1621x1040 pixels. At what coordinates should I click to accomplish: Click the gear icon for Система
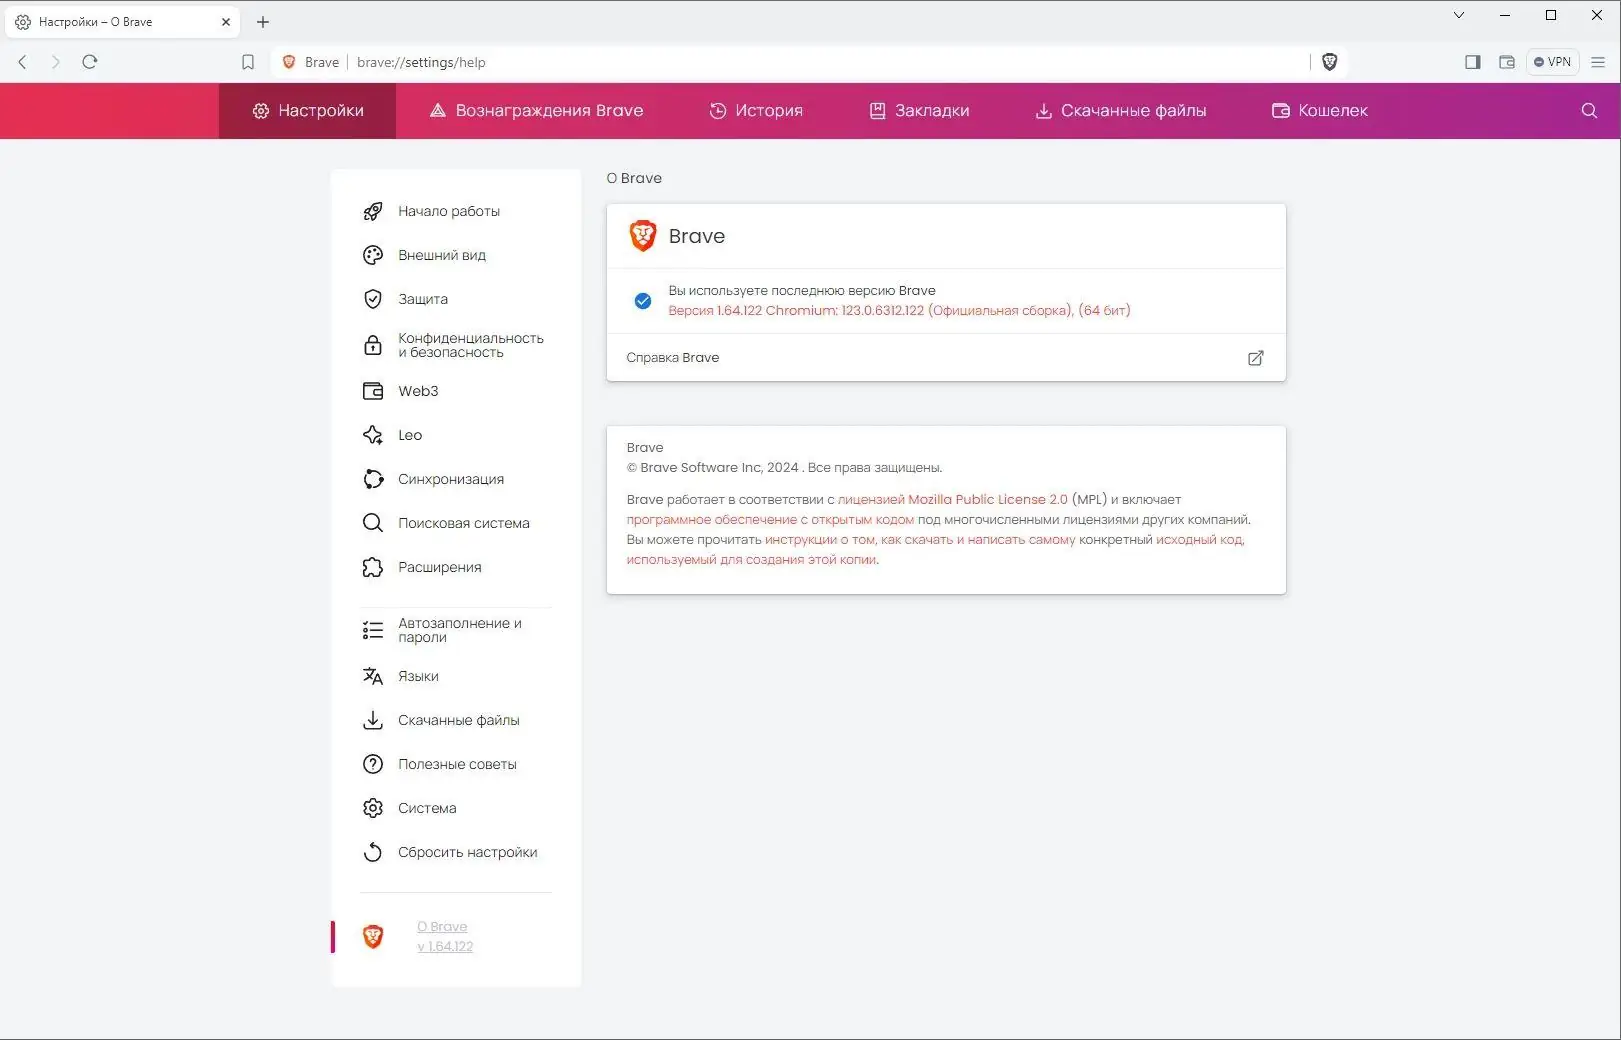click(373, 808)
